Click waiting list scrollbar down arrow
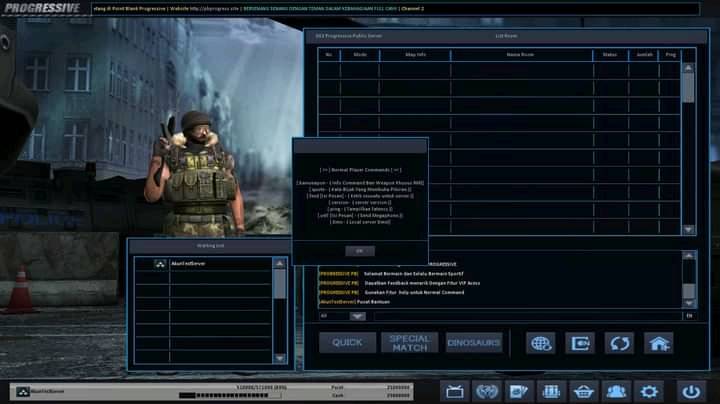The height and width of the screenshot is (404, 720). click(x=280, y=358)
